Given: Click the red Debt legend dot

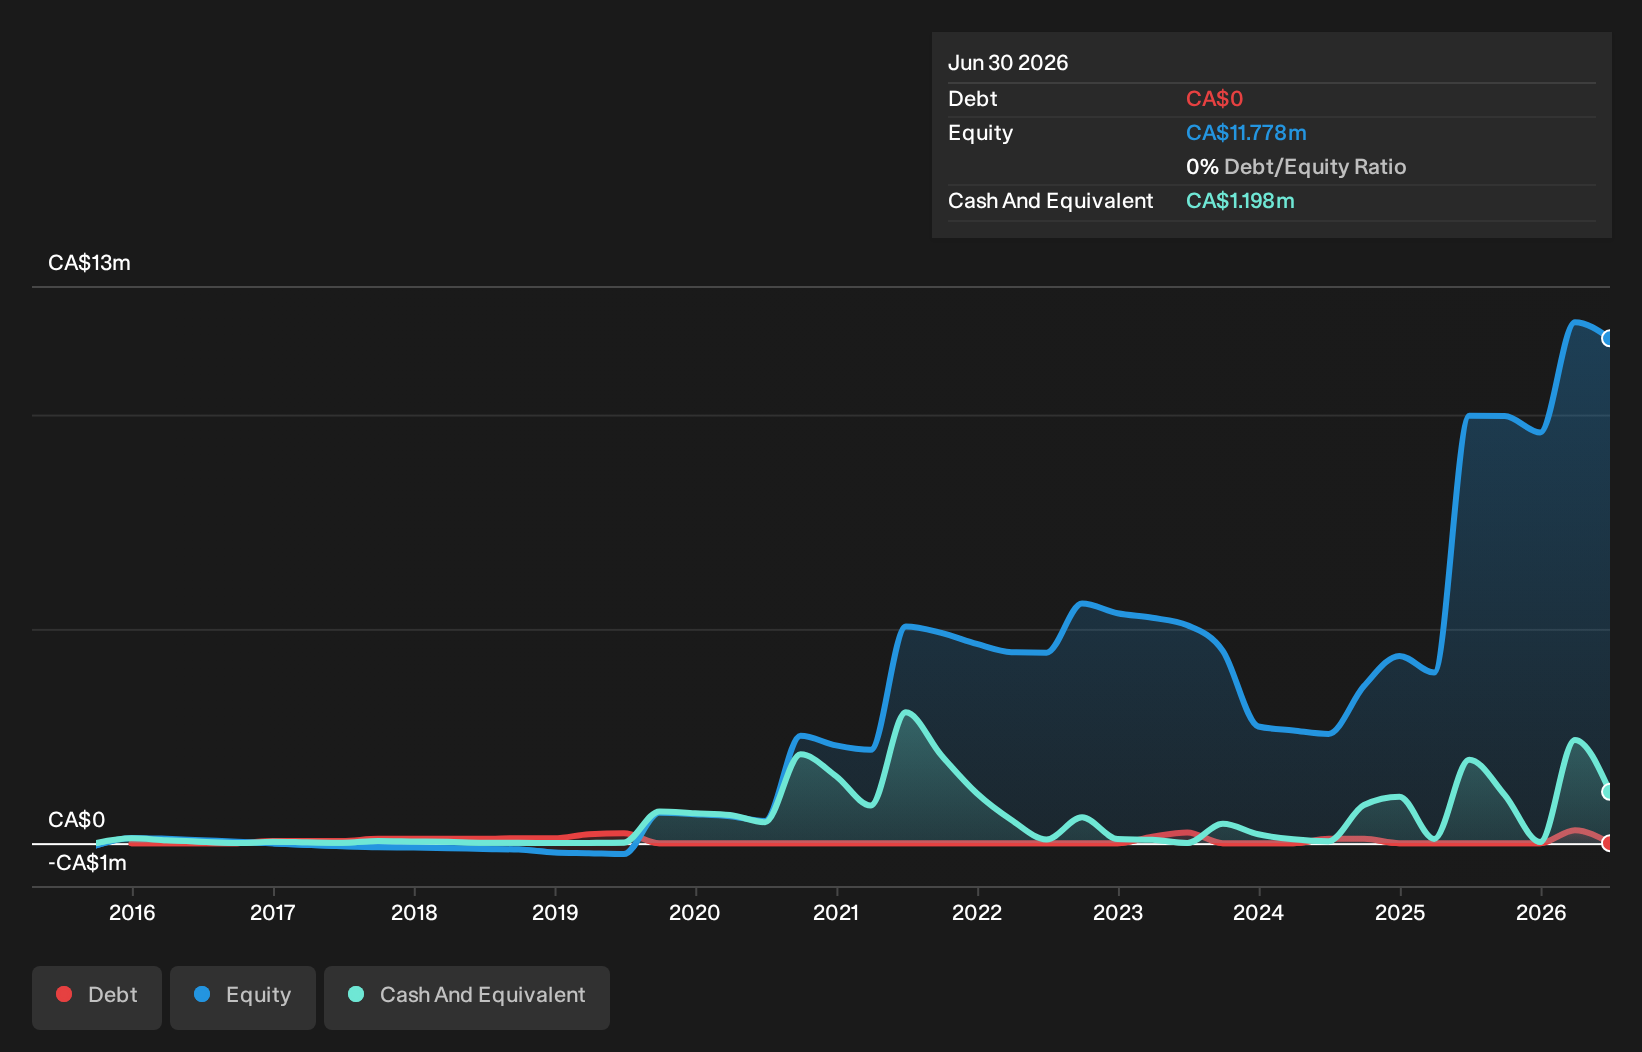Looking at the screenshot, I should 64,994.
